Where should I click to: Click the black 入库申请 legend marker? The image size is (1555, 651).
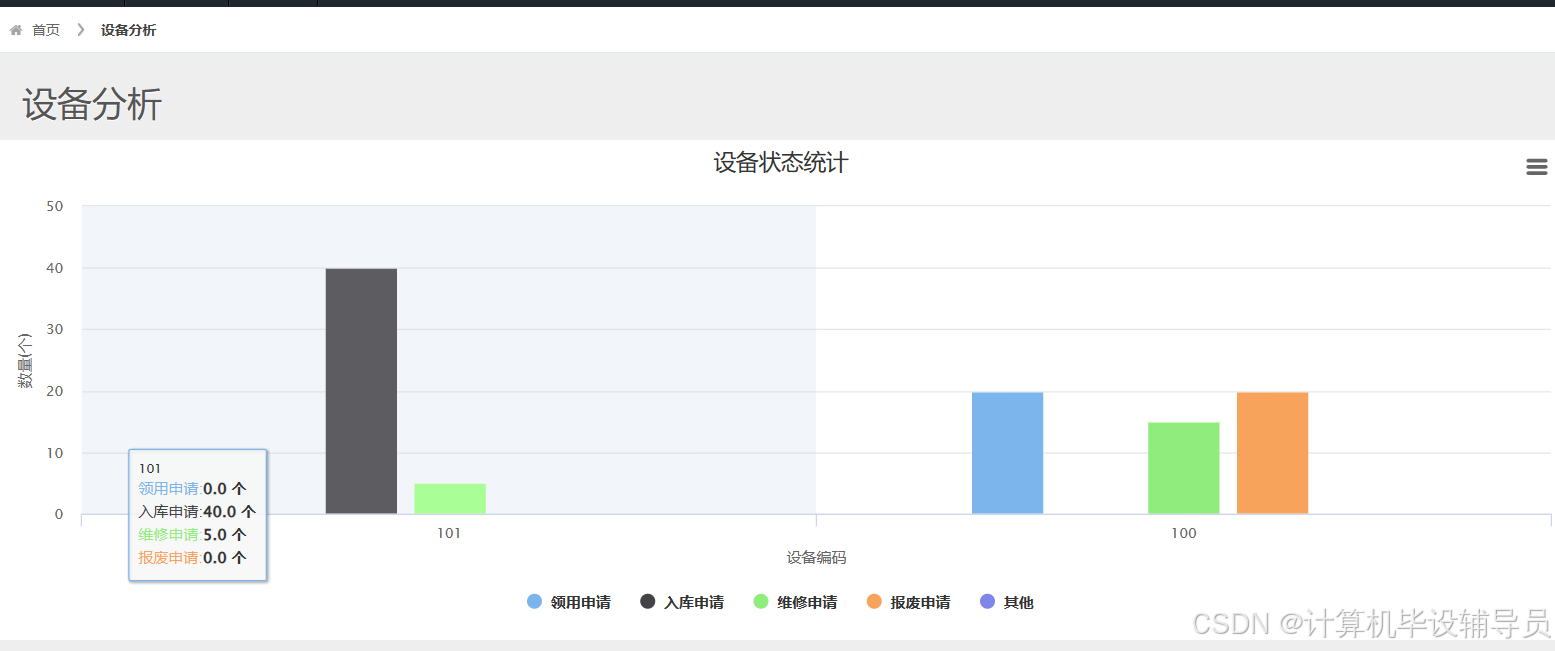coord(648,601)
